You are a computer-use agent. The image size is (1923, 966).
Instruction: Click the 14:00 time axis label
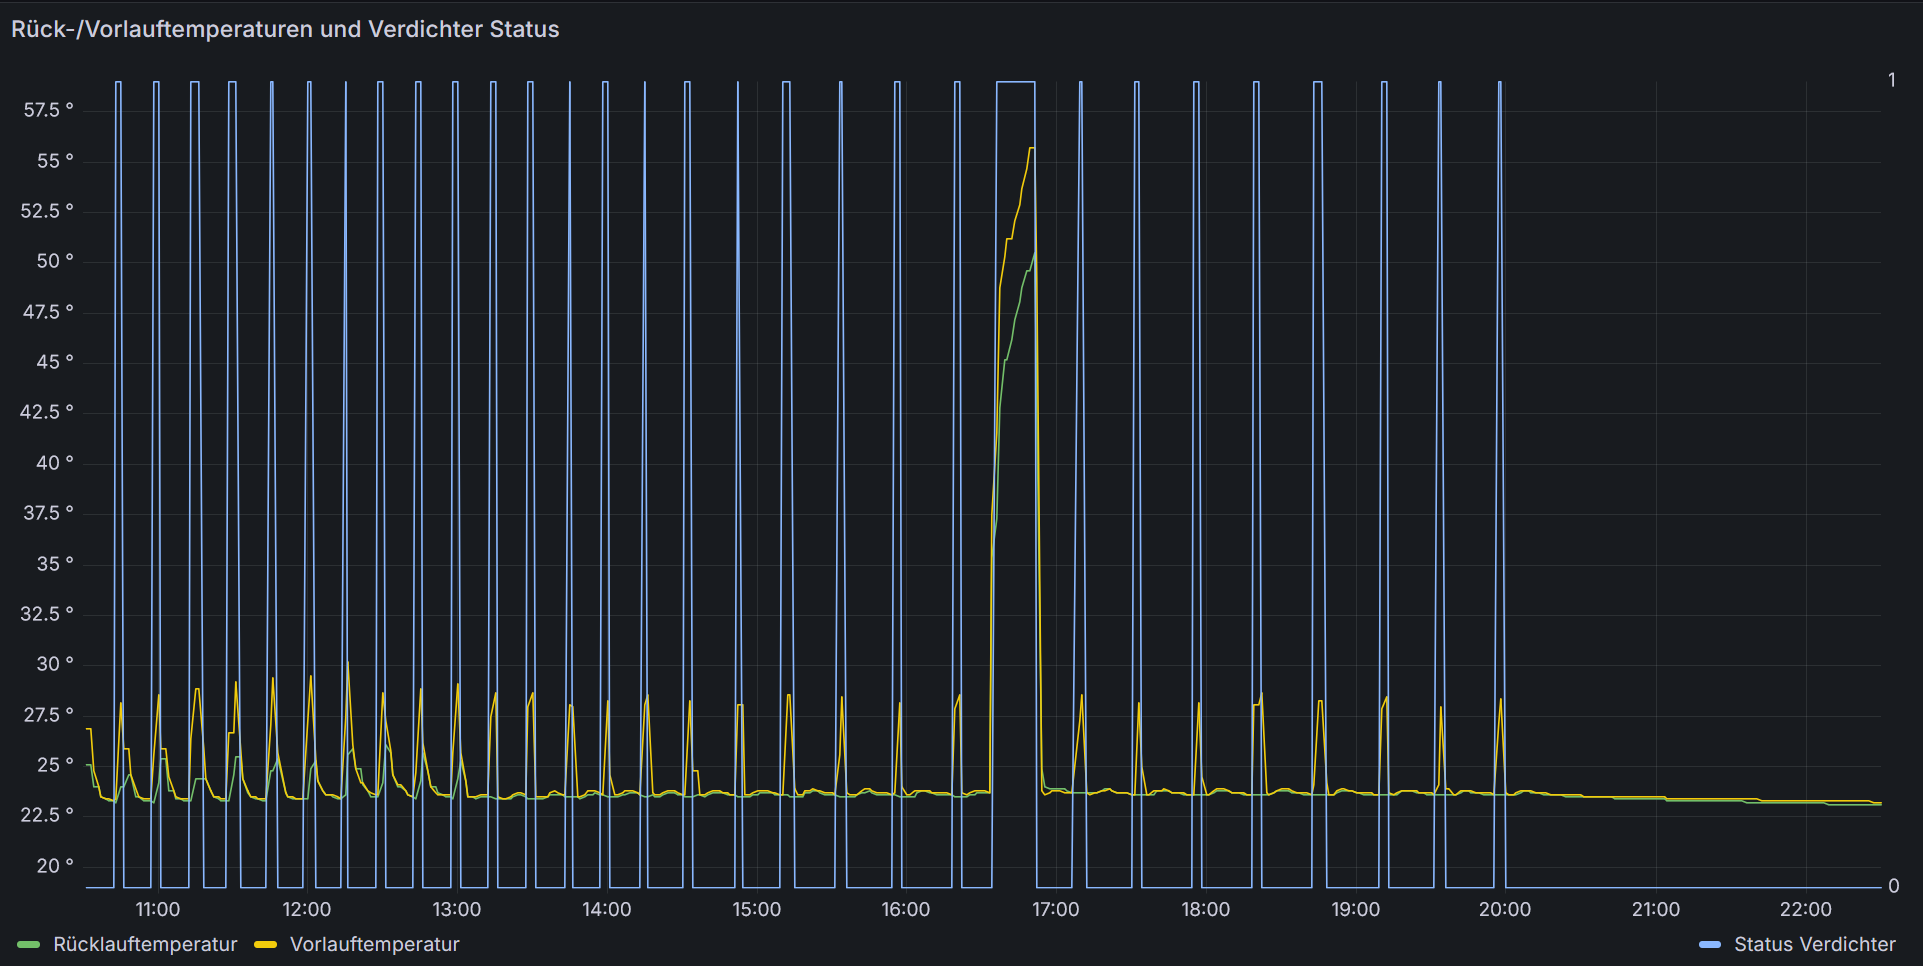click(x=606, y=909)
